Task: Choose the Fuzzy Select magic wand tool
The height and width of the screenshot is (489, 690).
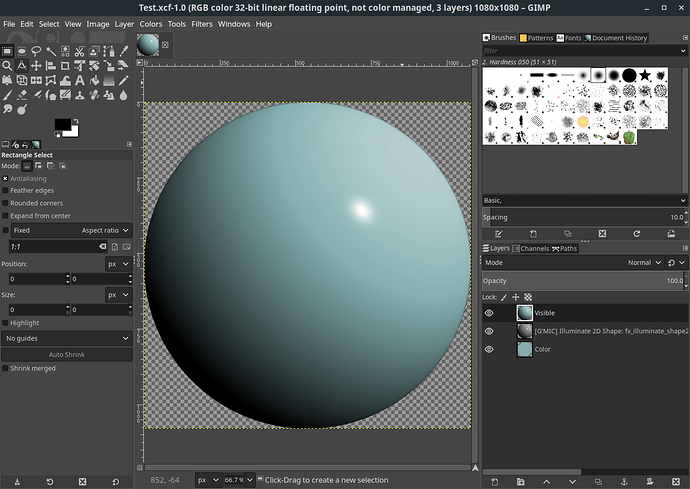Action: [52, 50]
